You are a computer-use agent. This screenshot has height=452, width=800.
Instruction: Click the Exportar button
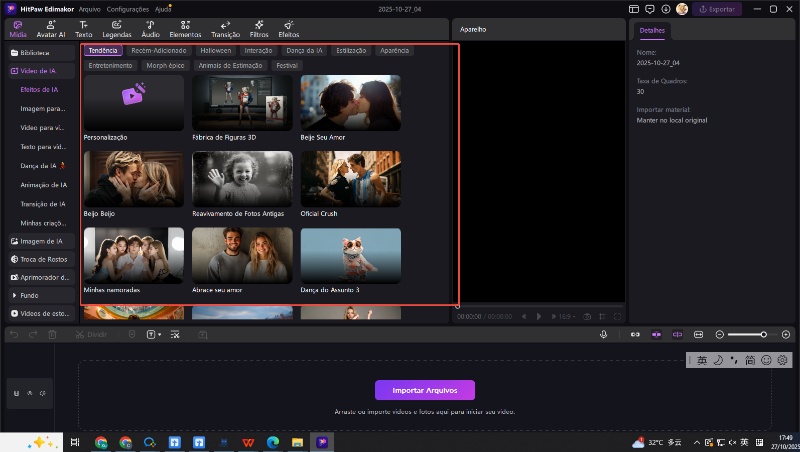pyautogui.click(x=719, y=9)
